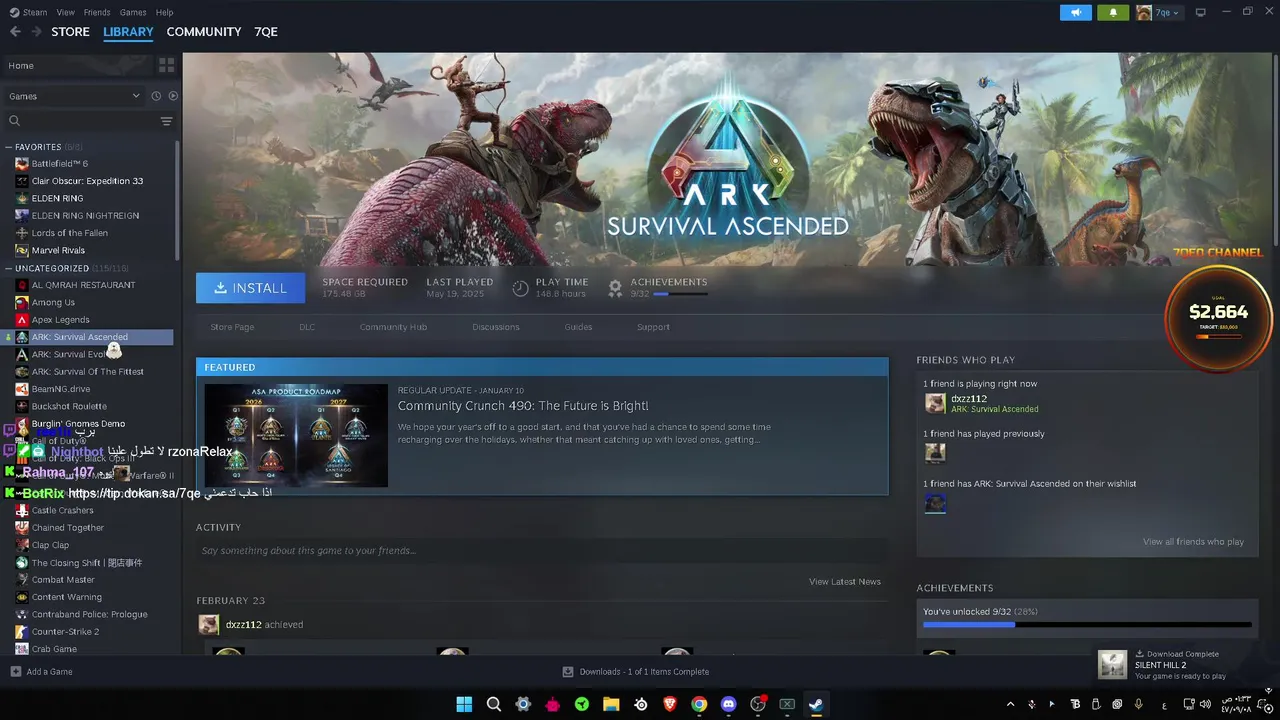Toggle the show ready-to-play games filter
Image resolution: width=1280 pixels, height=720 pixels.
coord(173,96)
